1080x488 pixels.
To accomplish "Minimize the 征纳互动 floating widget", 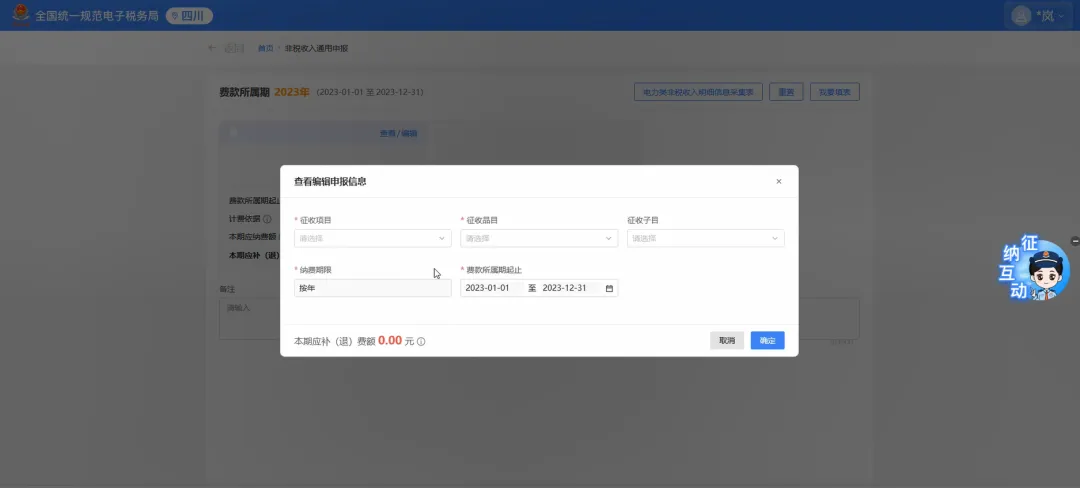I will tap(1074, 241).
